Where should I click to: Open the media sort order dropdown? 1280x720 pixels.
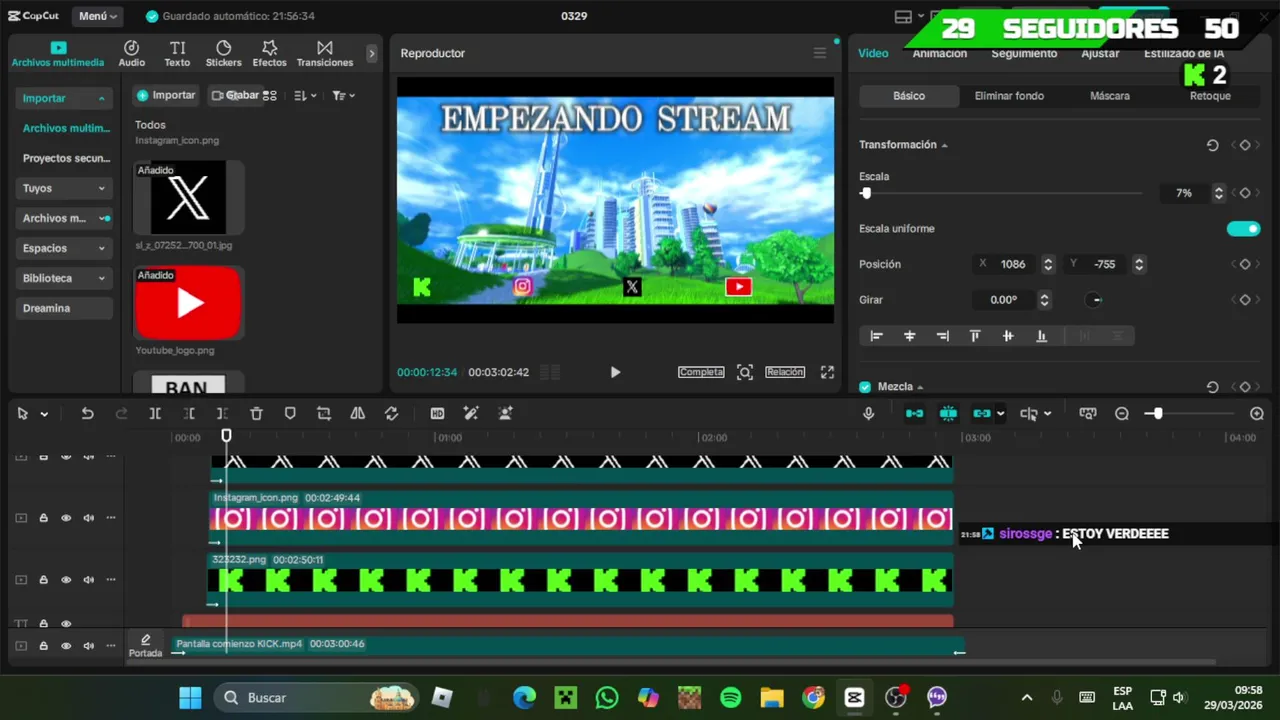[x=305, y=95]
